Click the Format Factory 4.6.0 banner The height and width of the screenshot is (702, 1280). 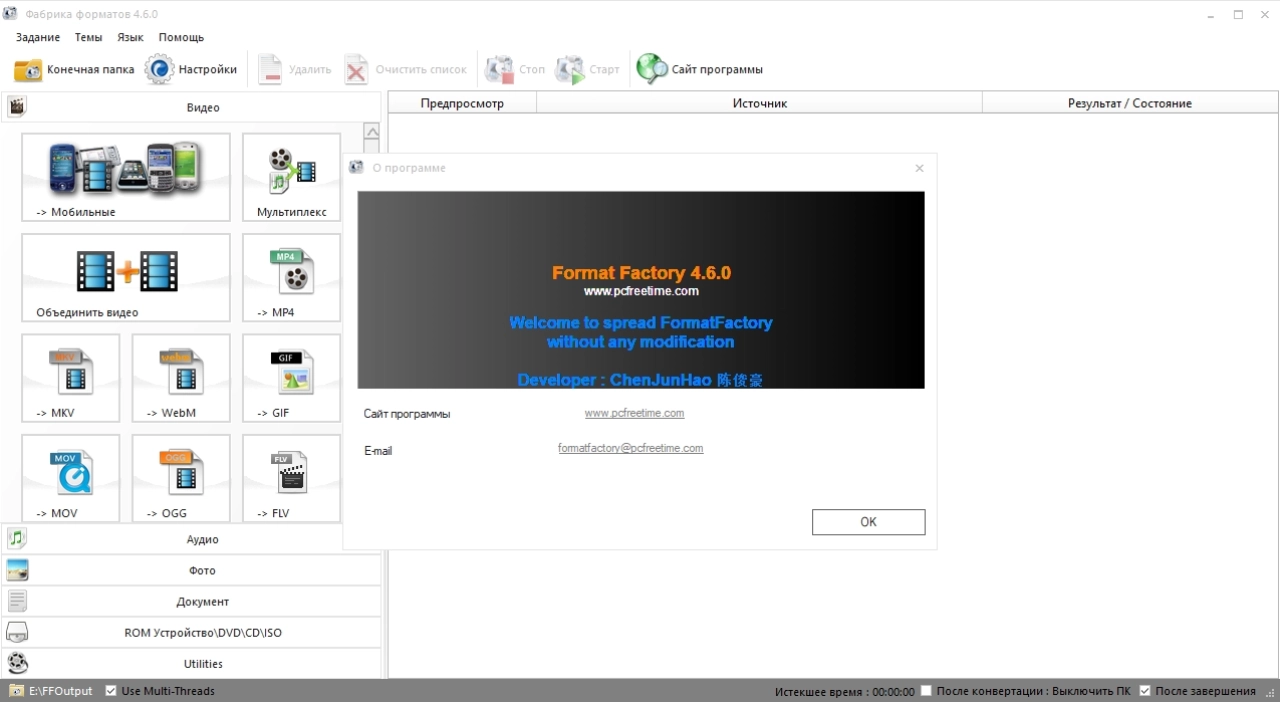coord(641,290)
